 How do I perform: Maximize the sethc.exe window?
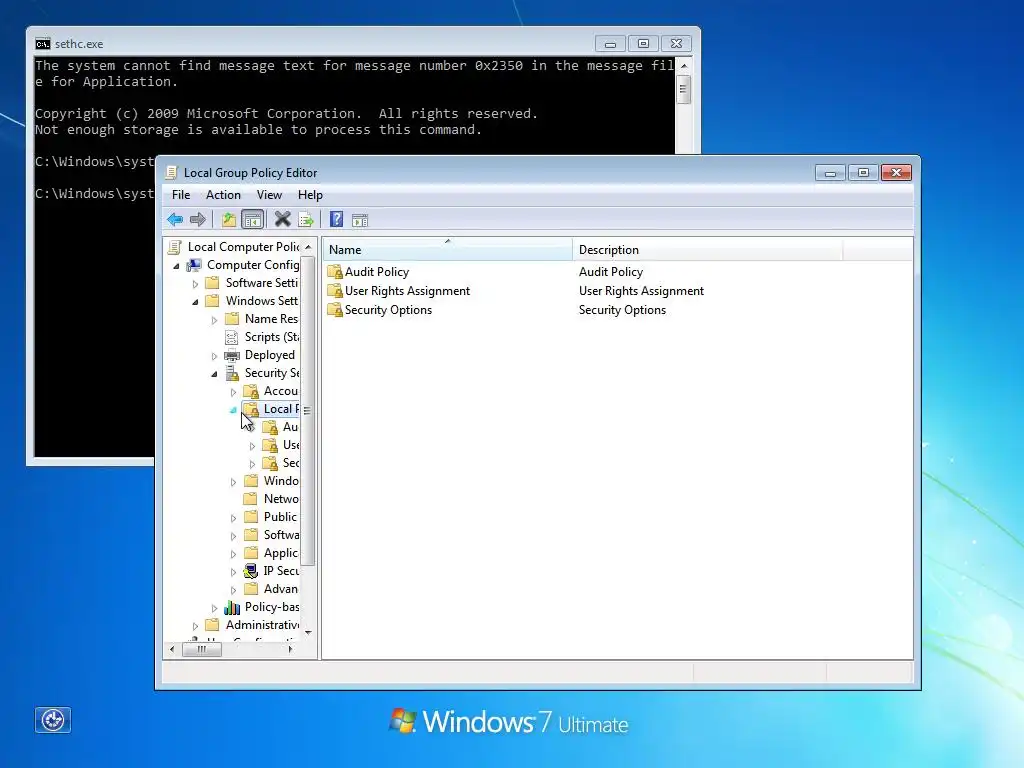(x=643, y=44)
